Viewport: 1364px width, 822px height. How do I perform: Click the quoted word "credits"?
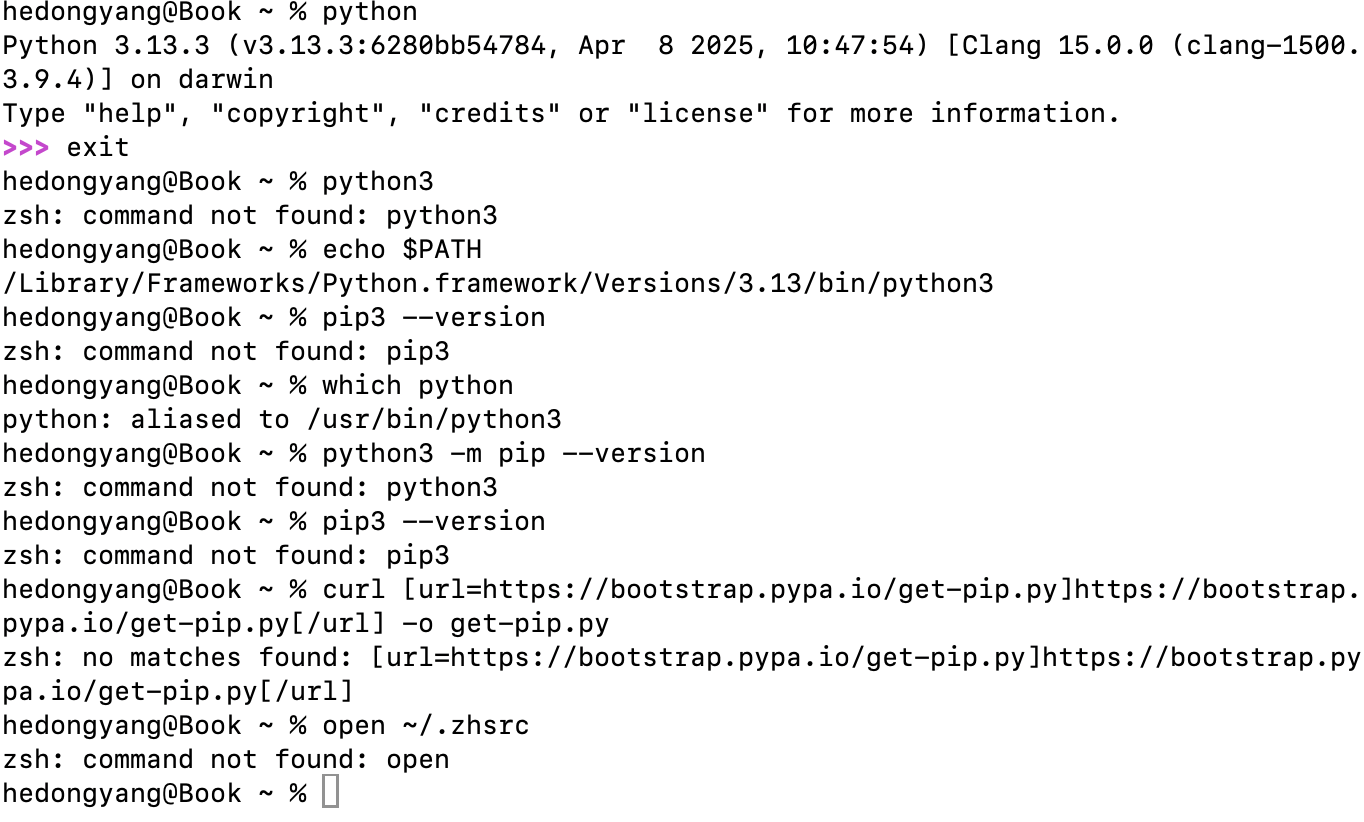pos(490,113)
